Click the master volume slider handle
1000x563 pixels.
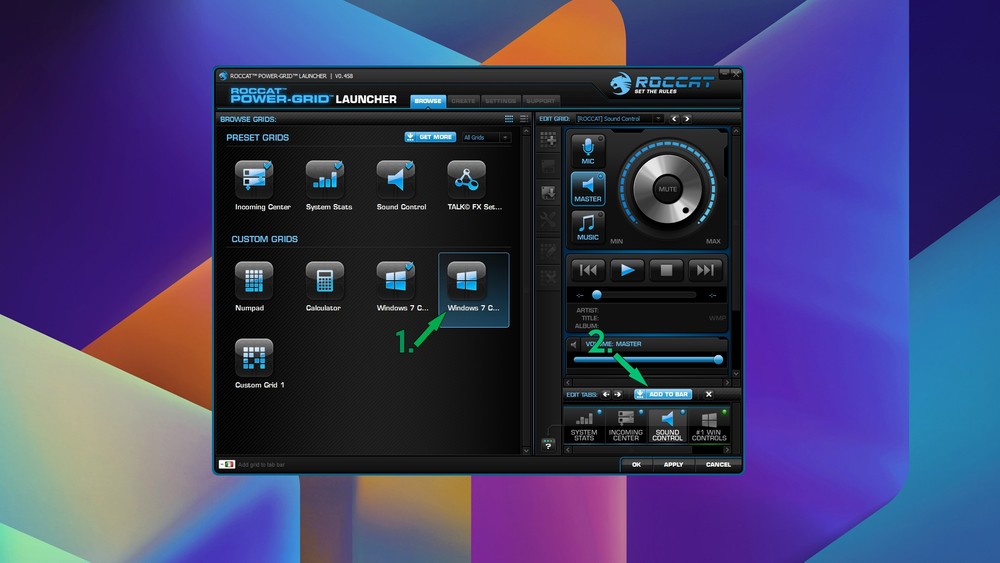point(718,359)
